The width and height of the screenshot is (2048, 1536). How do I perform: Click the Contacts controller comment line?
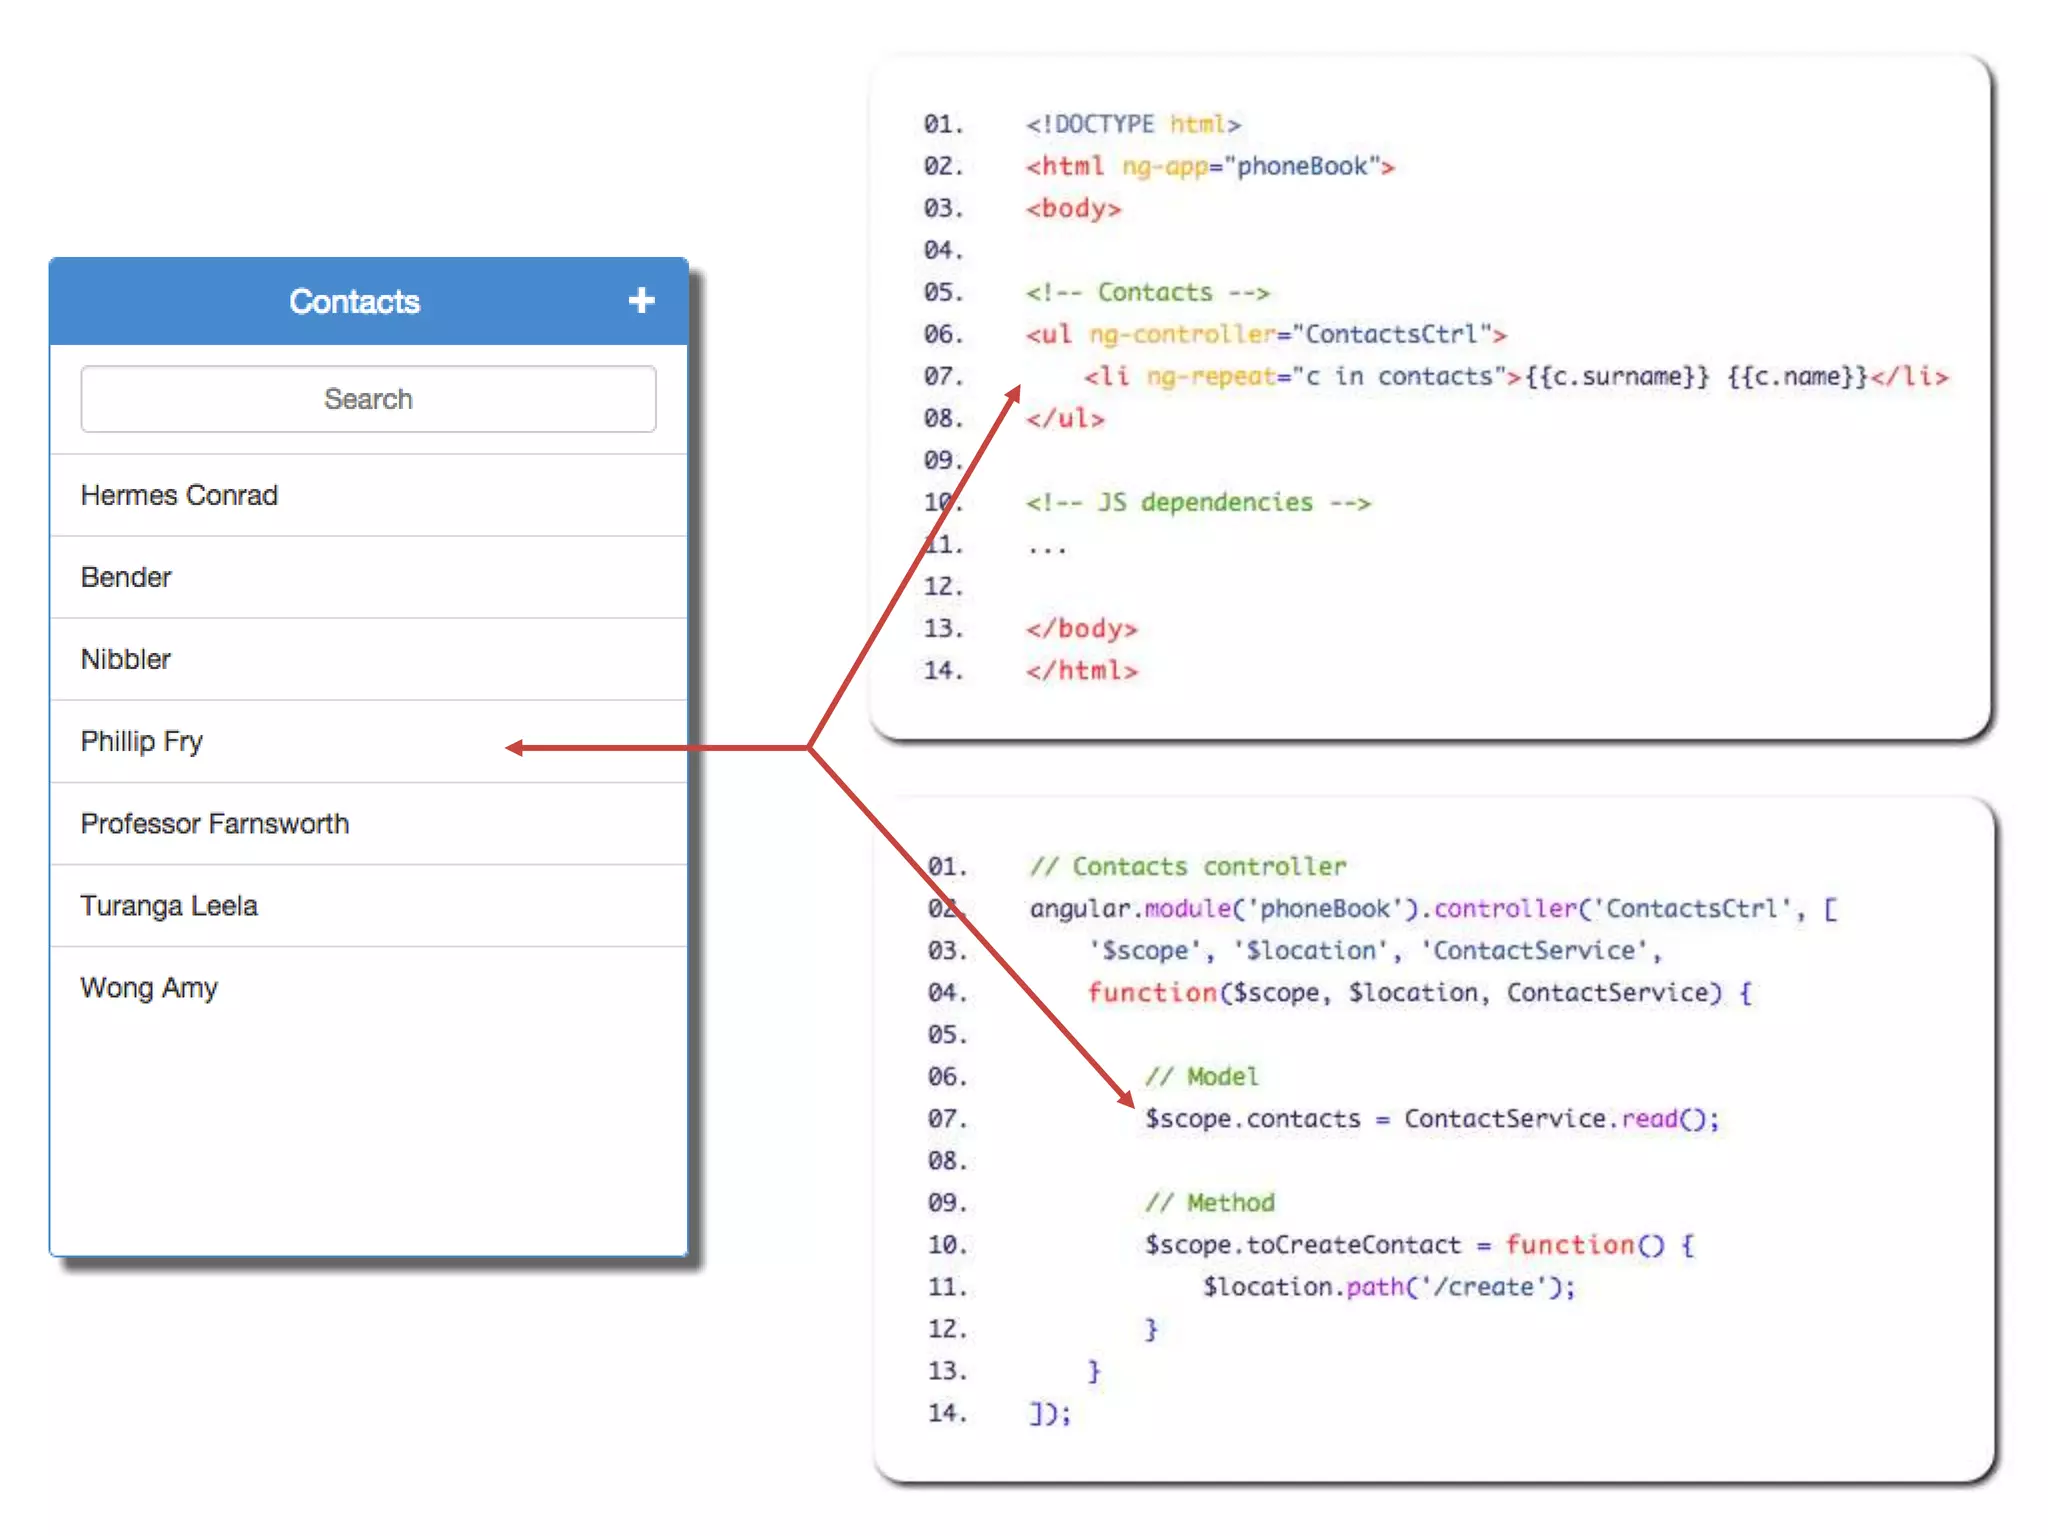(1188, 866)
